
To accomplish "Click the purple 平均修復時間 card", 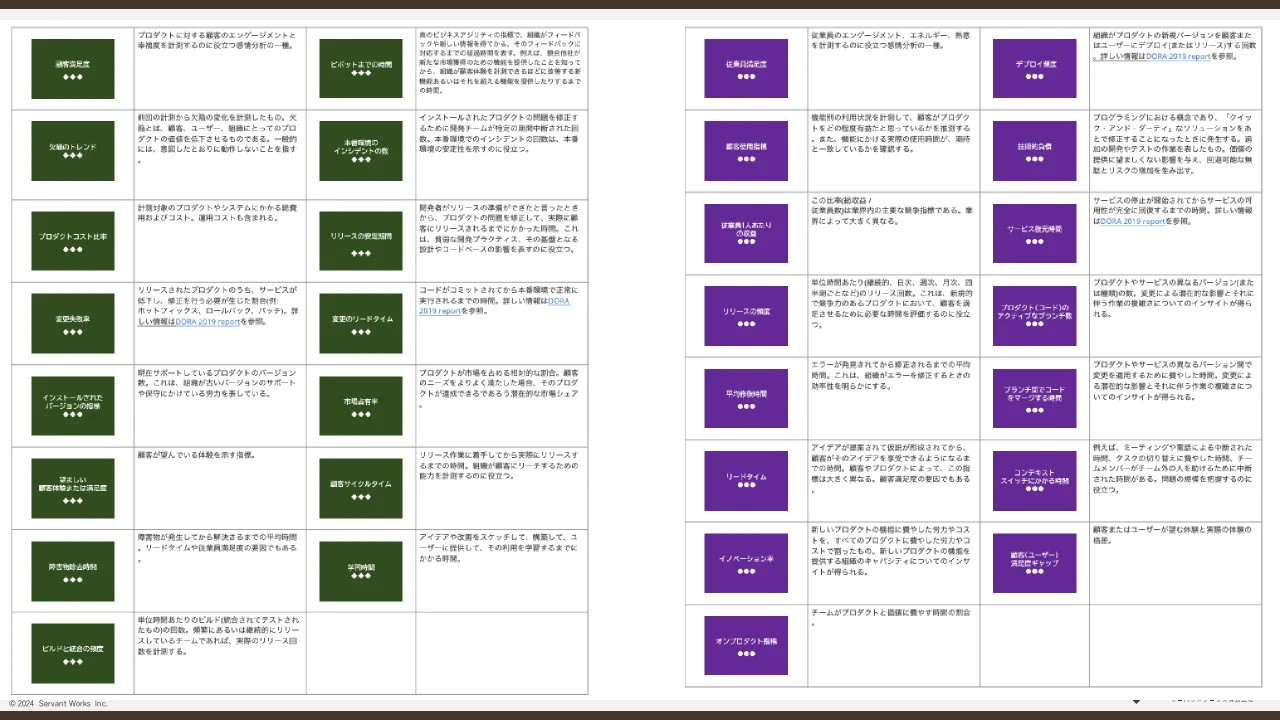I will click(746, 398).
